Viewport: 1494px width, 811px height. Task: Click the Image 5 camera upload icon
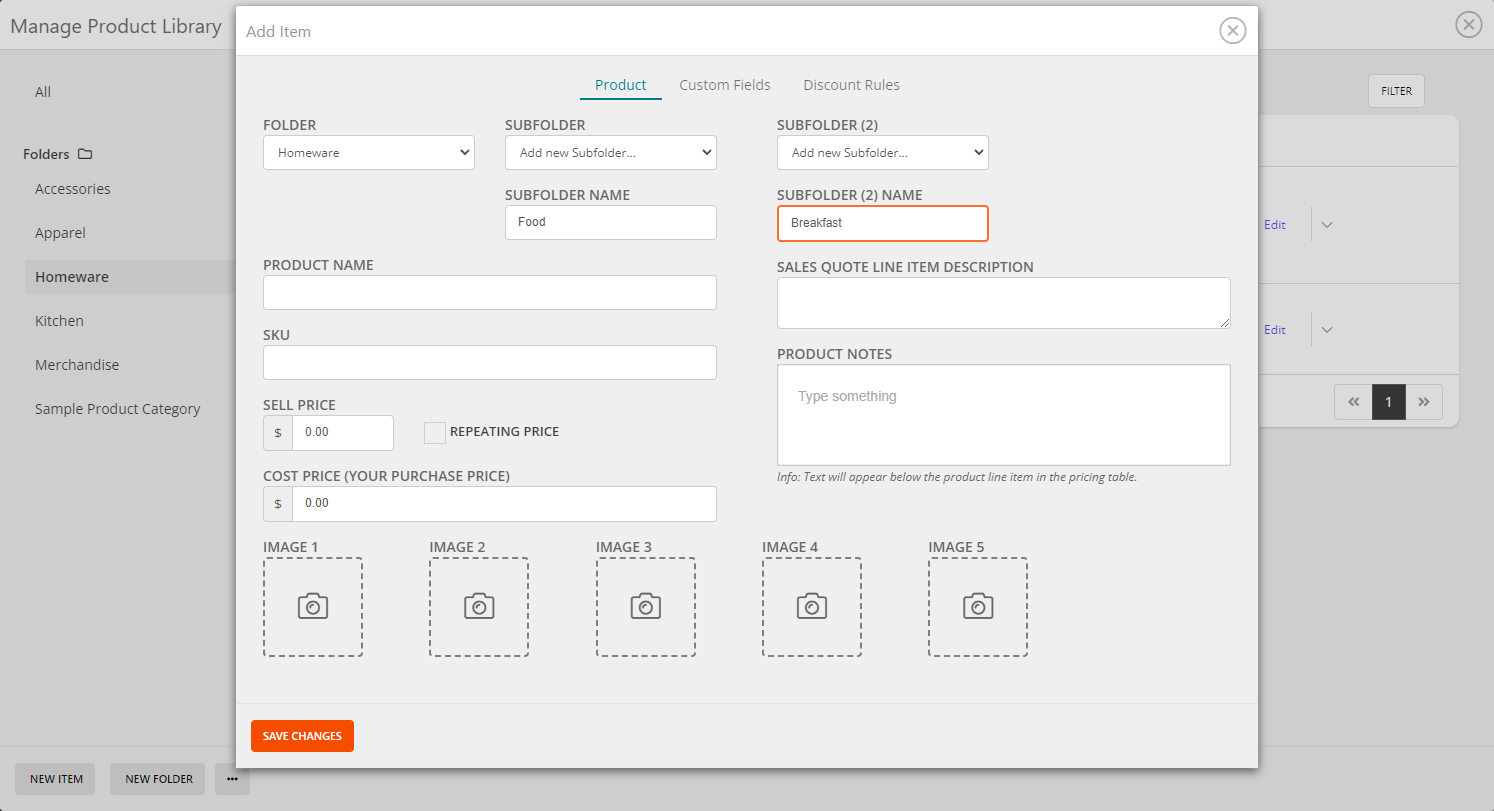coord(978,606)
